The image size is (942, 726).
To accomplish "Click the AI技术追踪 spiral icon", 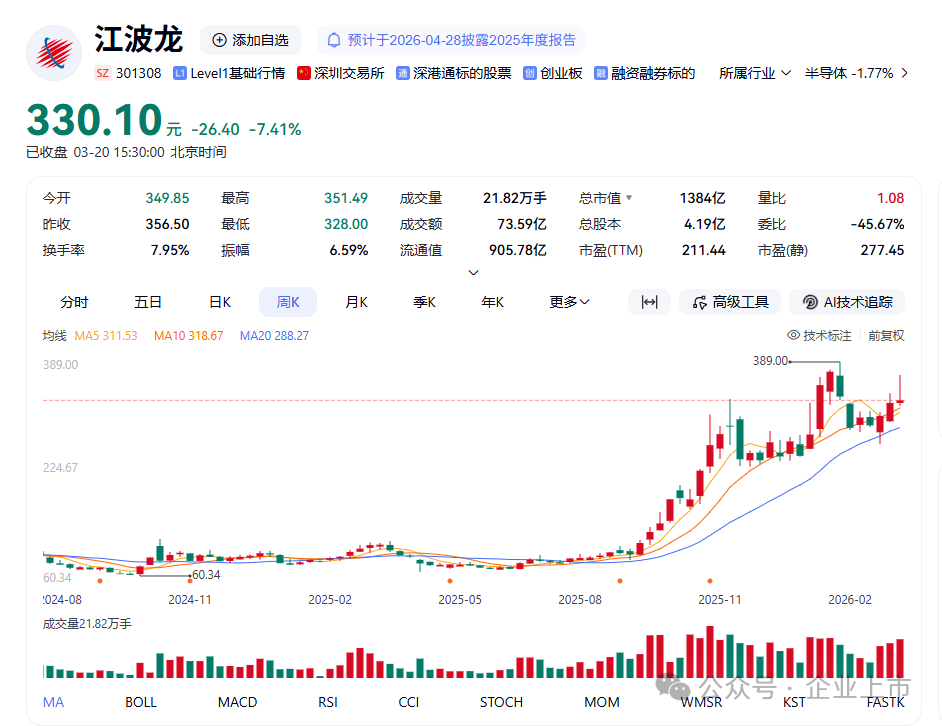I will pos(810,302).
